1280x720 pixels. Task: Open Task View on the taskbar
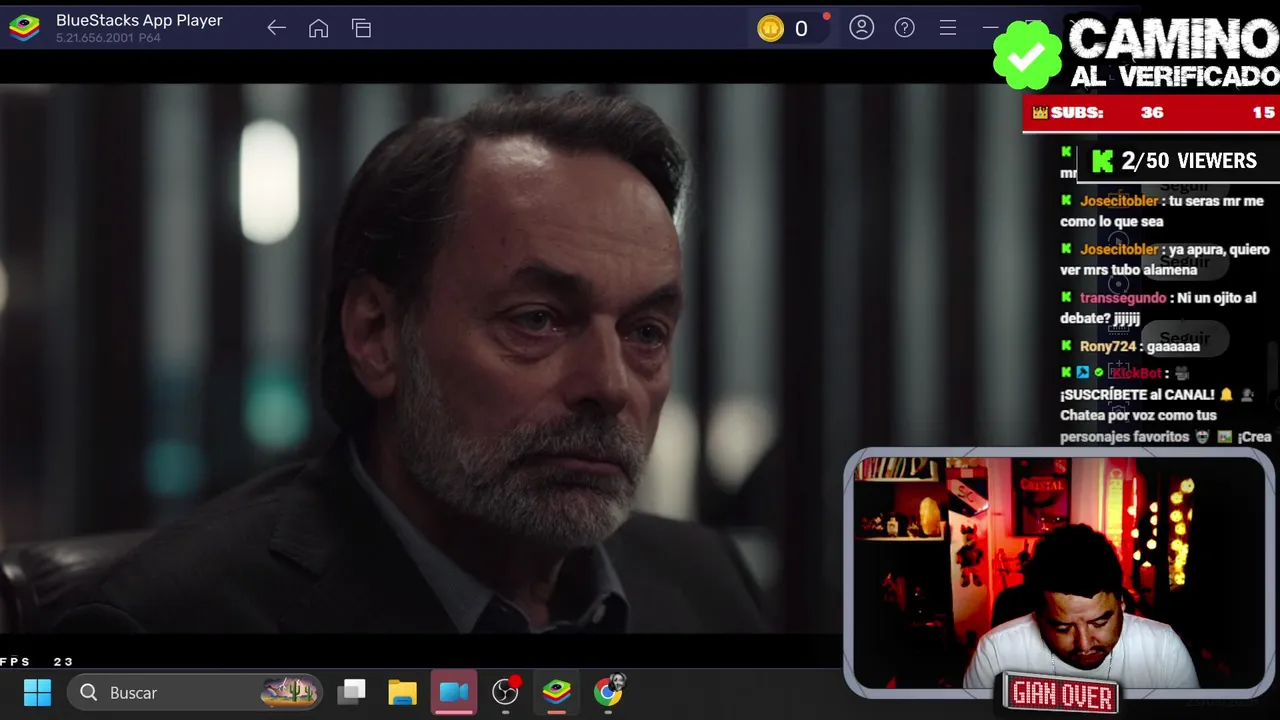[352, 692]
